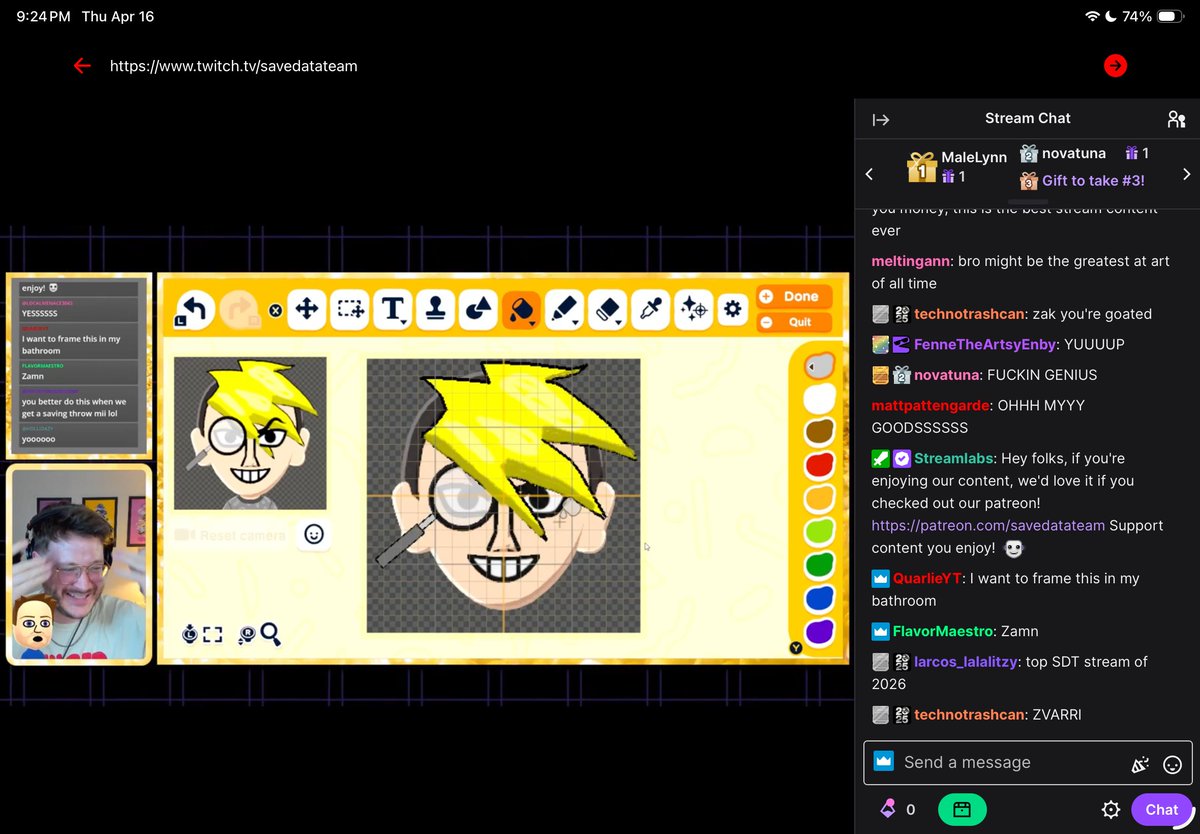
Task: Focus the Send a message field
Action: pos(1028,762)
